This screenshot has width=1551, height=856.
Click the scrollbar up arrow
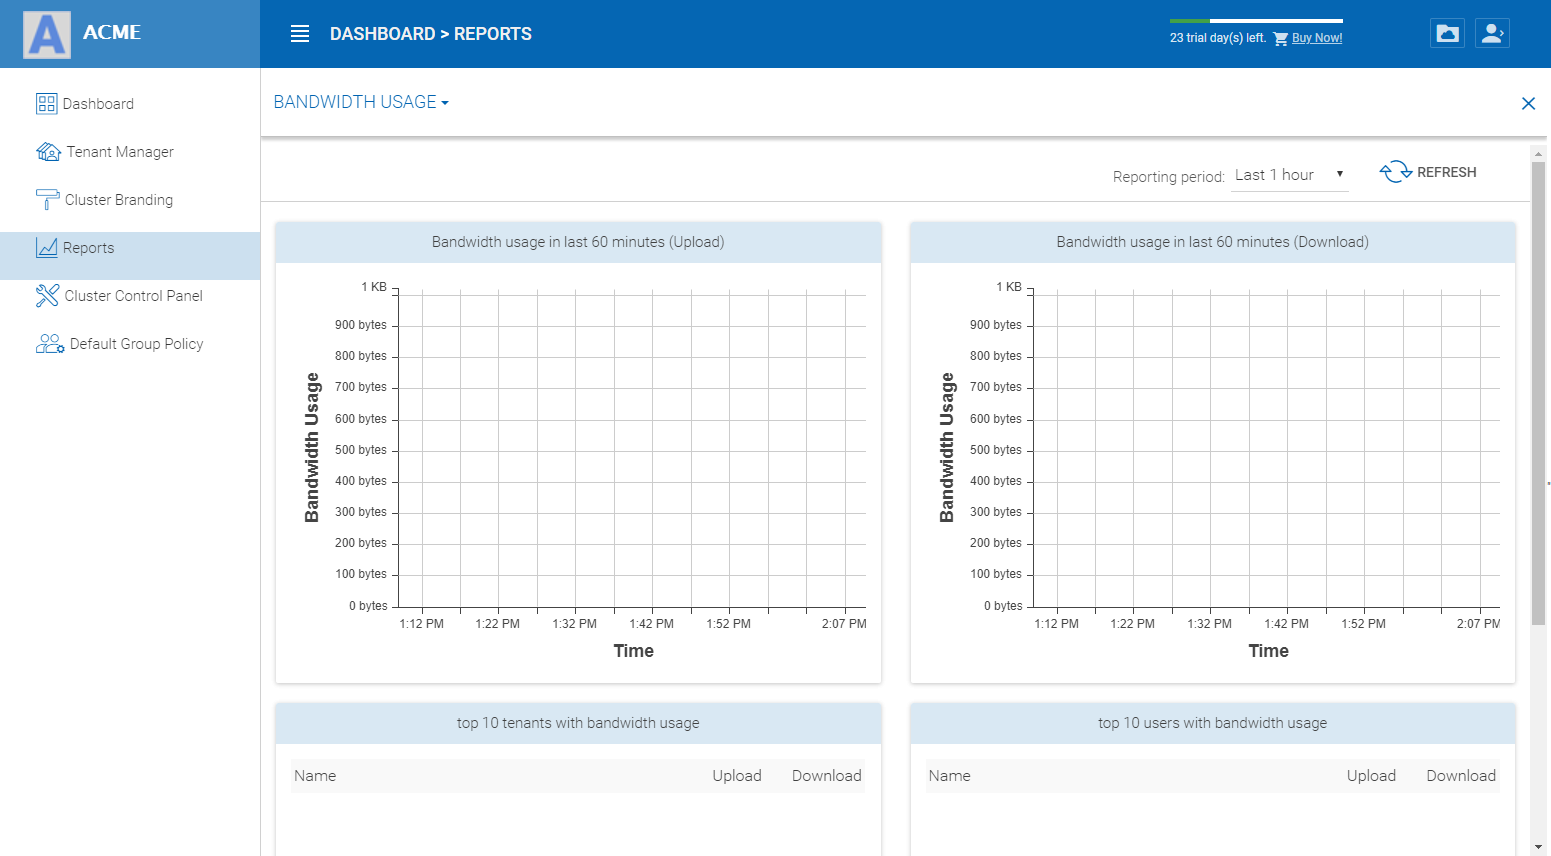pyautogui.click(x=1538, y=153)
